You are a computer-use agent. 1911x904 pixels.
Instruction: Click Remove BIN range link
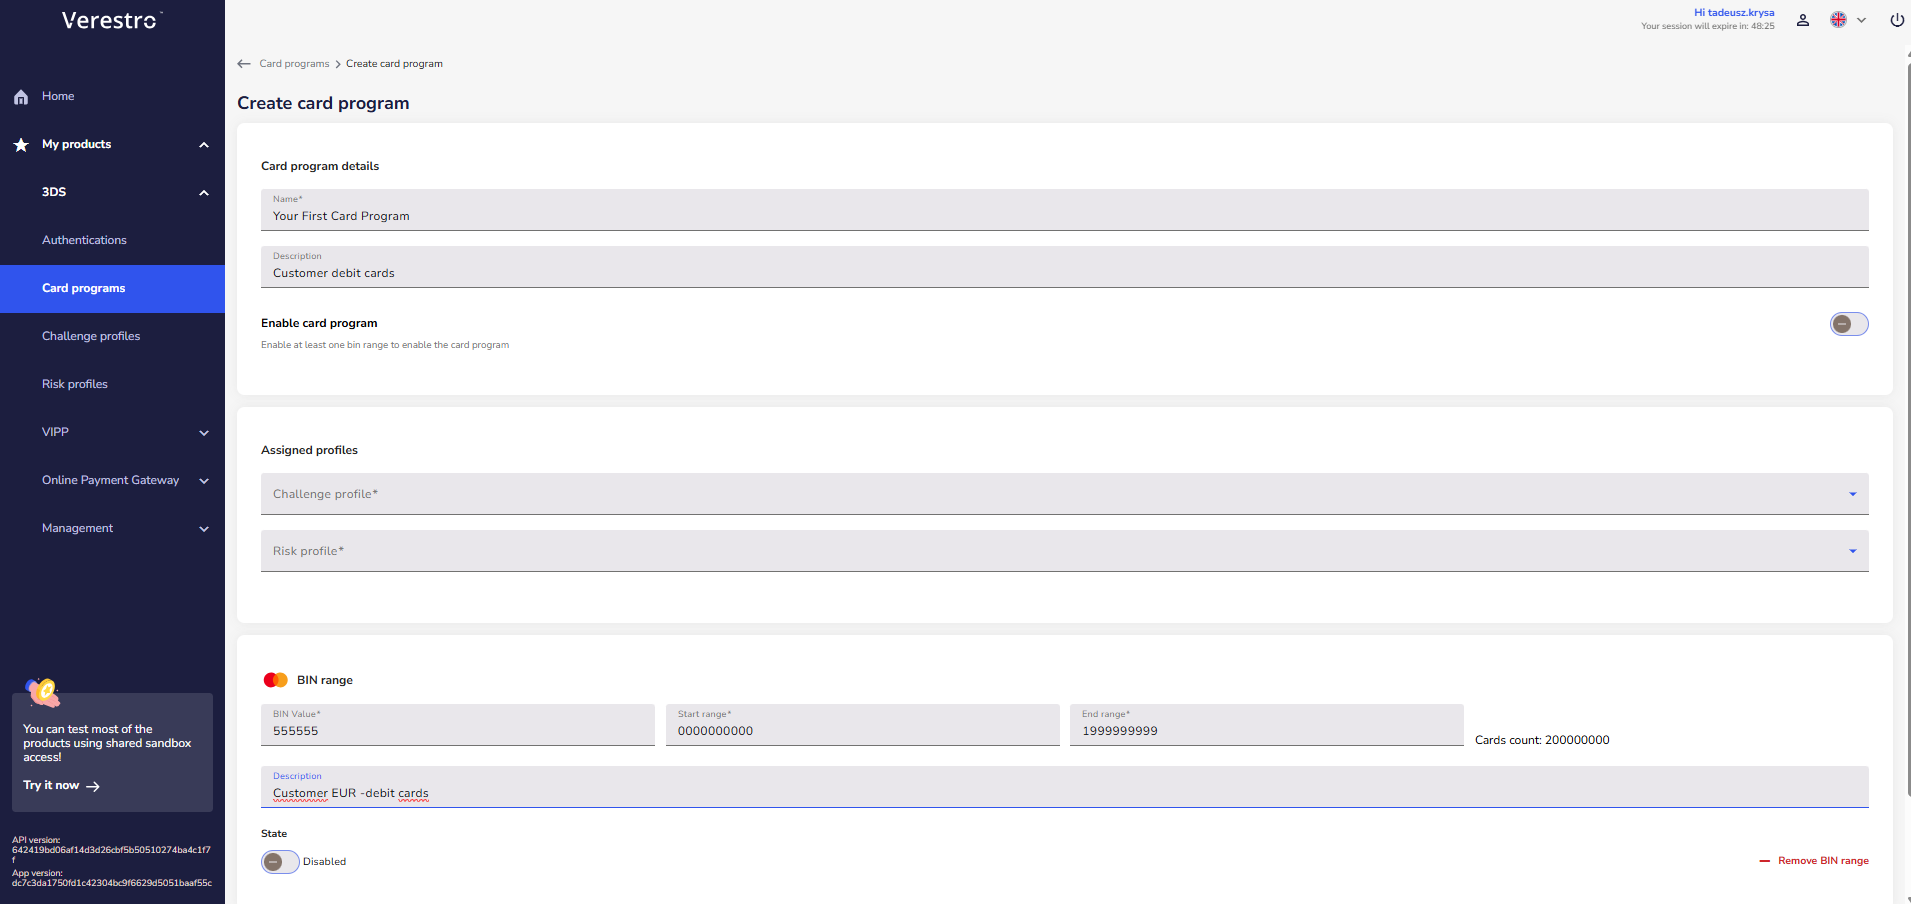[x=1823, y=861]
